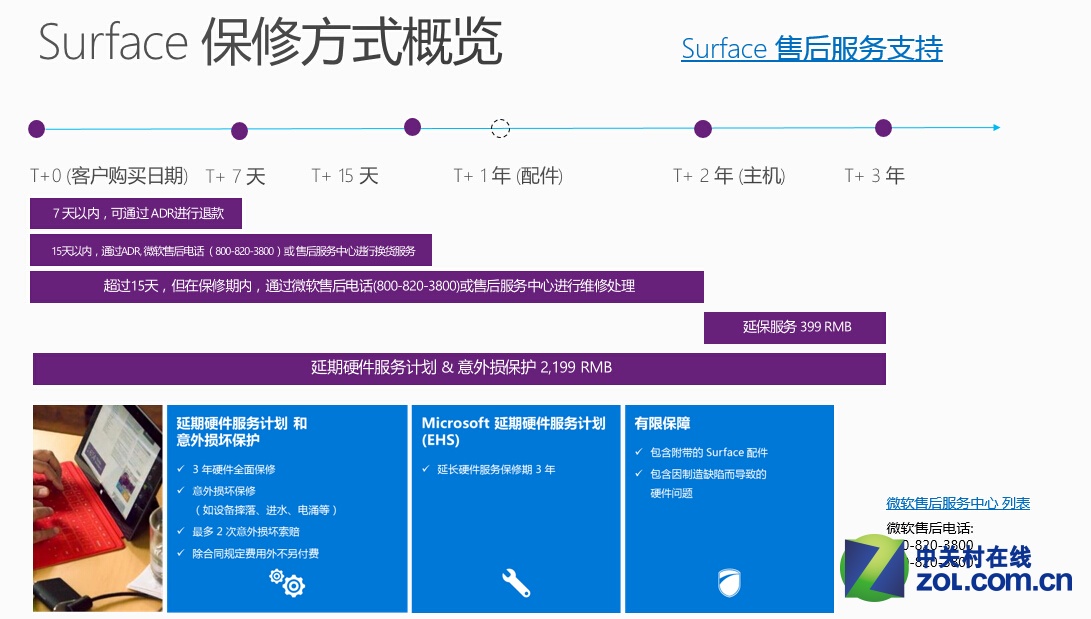This screenshot has width=1091, height=619.
Task: Click the T+ 15 天 label
Action: (345, 176)
